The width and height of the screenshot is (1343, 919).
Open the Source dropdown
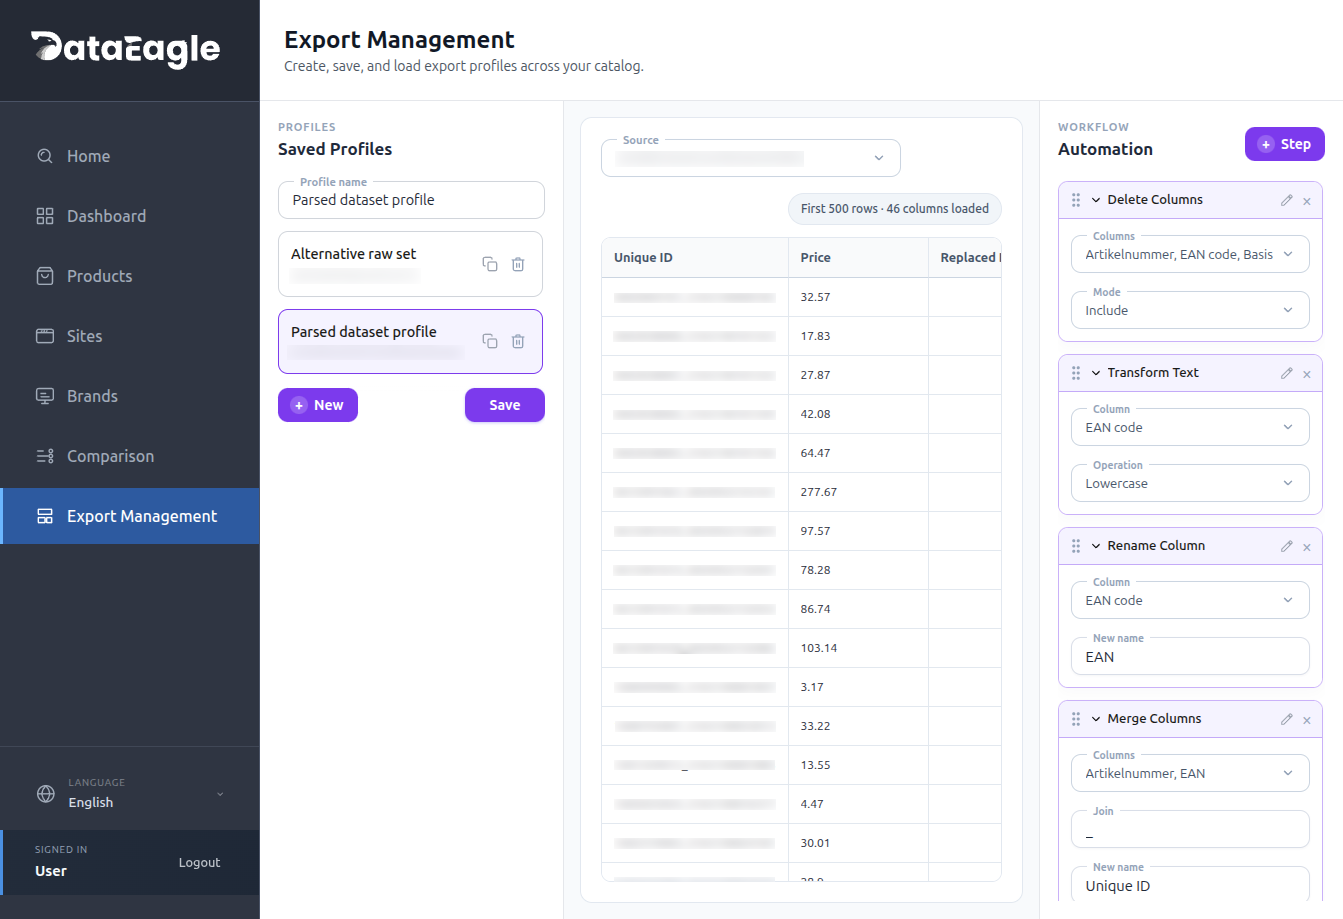click(x=750, y=158)
